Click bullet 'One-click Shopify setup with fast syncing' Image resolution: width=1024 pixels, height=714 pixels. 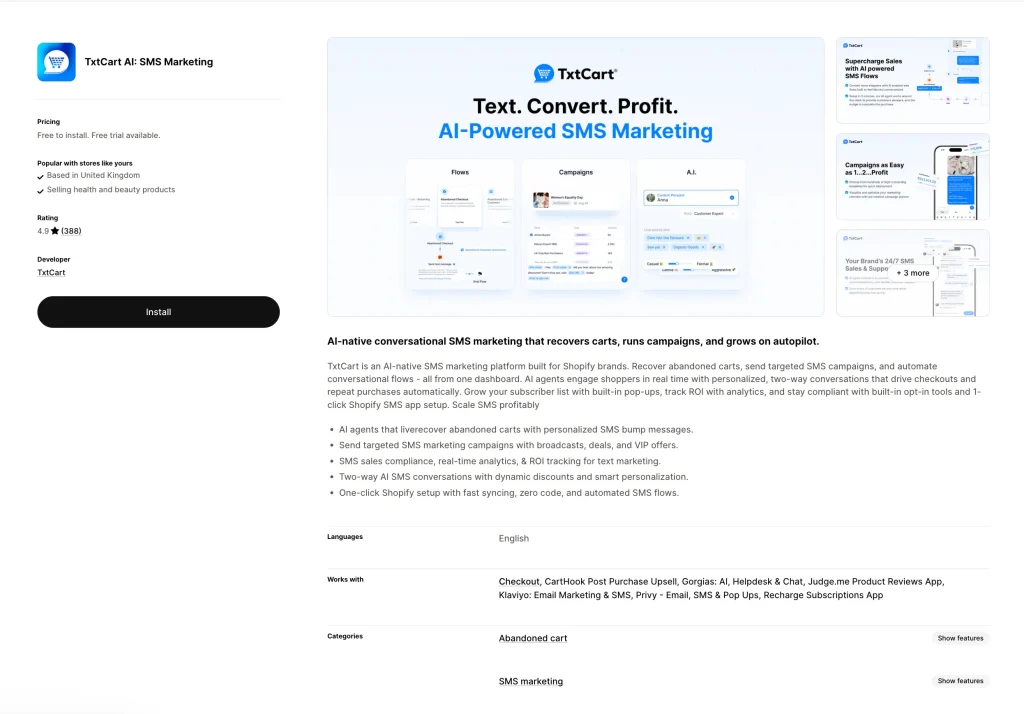[x=509, y=493]
